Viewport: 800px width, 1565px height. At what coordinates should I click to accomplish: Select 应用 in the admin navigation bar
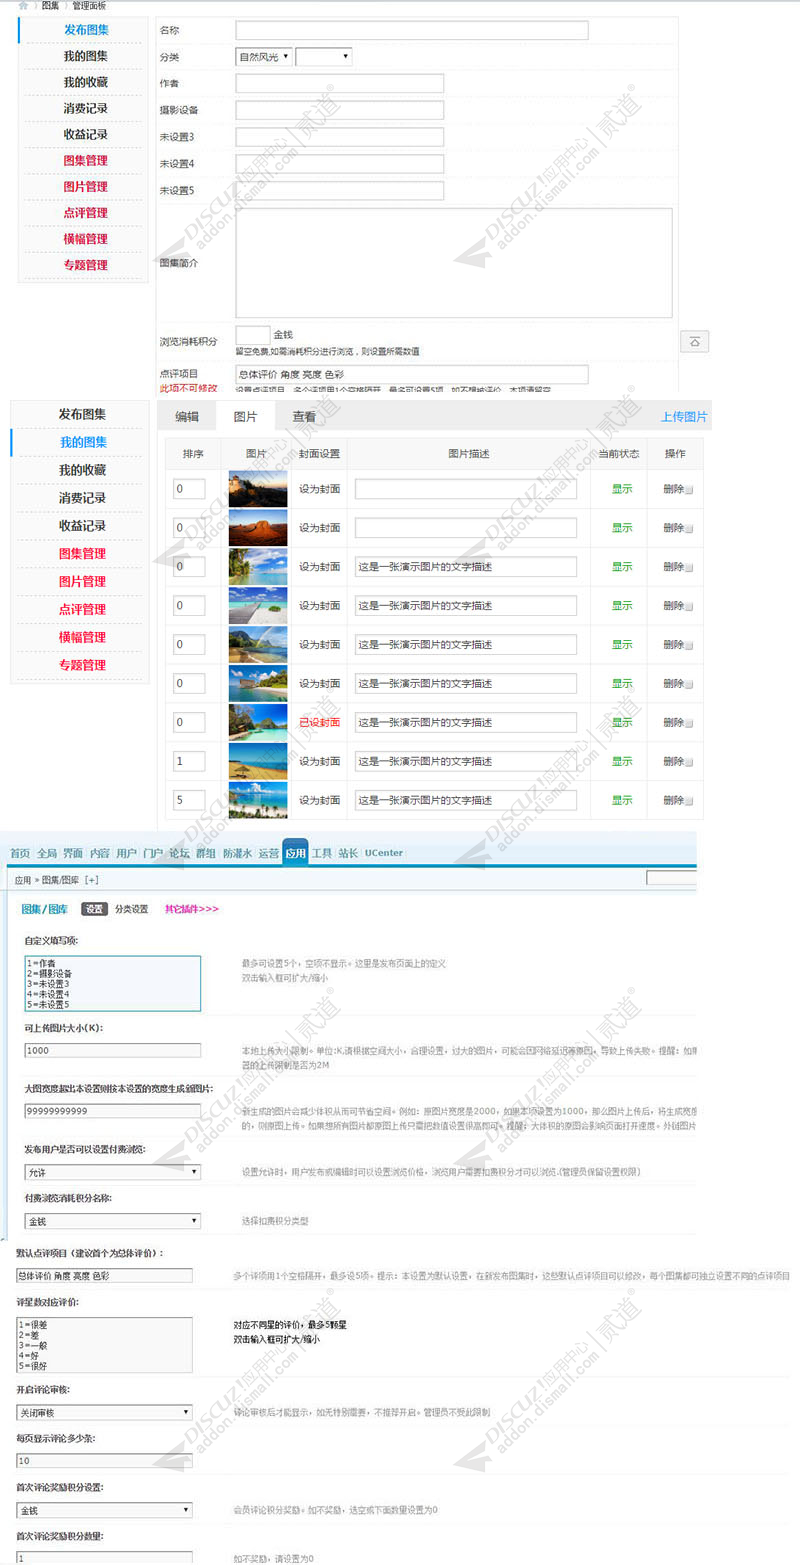pos(295,853)
